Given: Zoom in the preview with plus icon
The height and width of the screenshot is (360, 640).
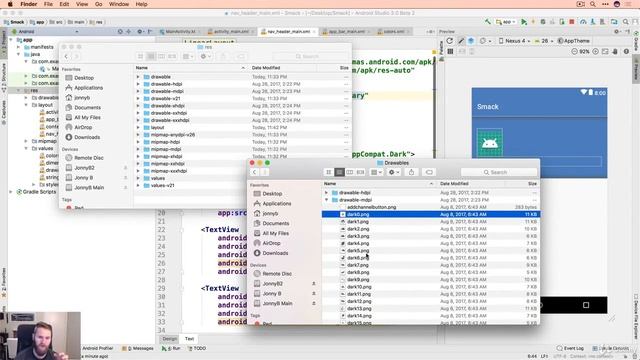Looking at the screenshot, I should 596,51.
